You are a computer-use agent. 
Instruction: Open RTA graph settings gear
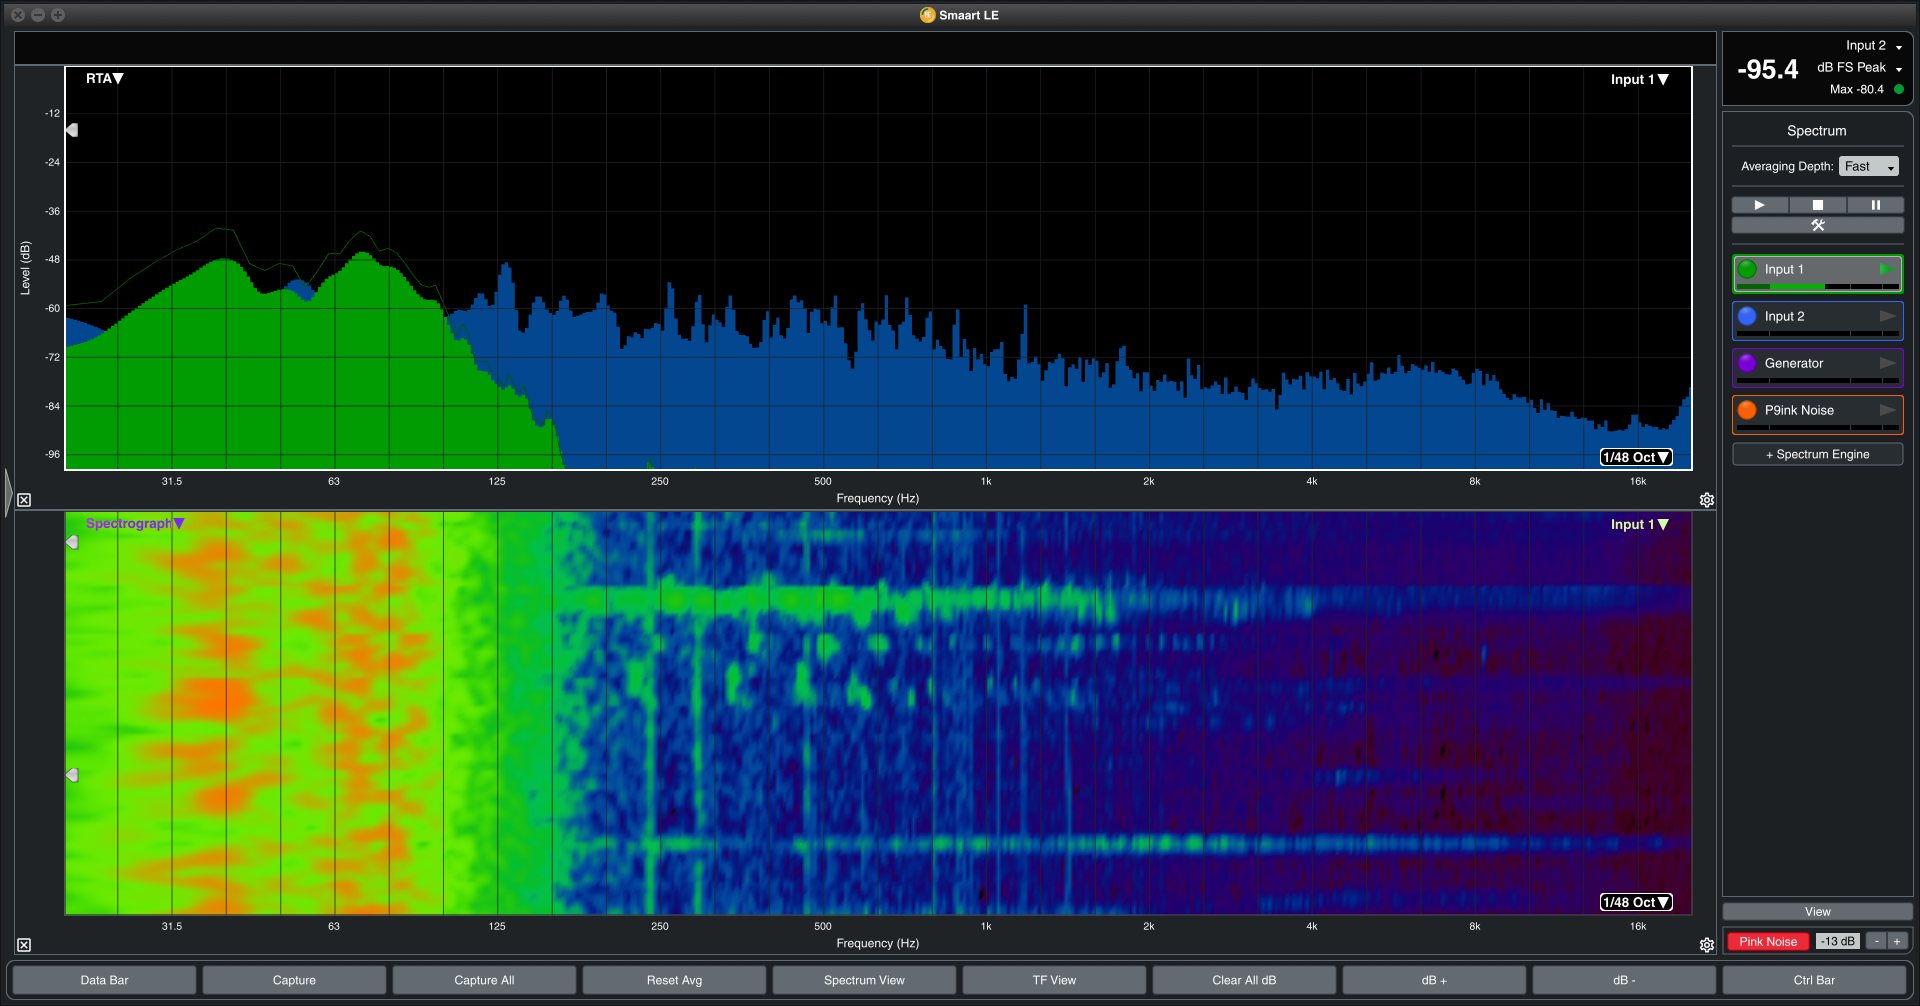click(x=1707, y=500)
